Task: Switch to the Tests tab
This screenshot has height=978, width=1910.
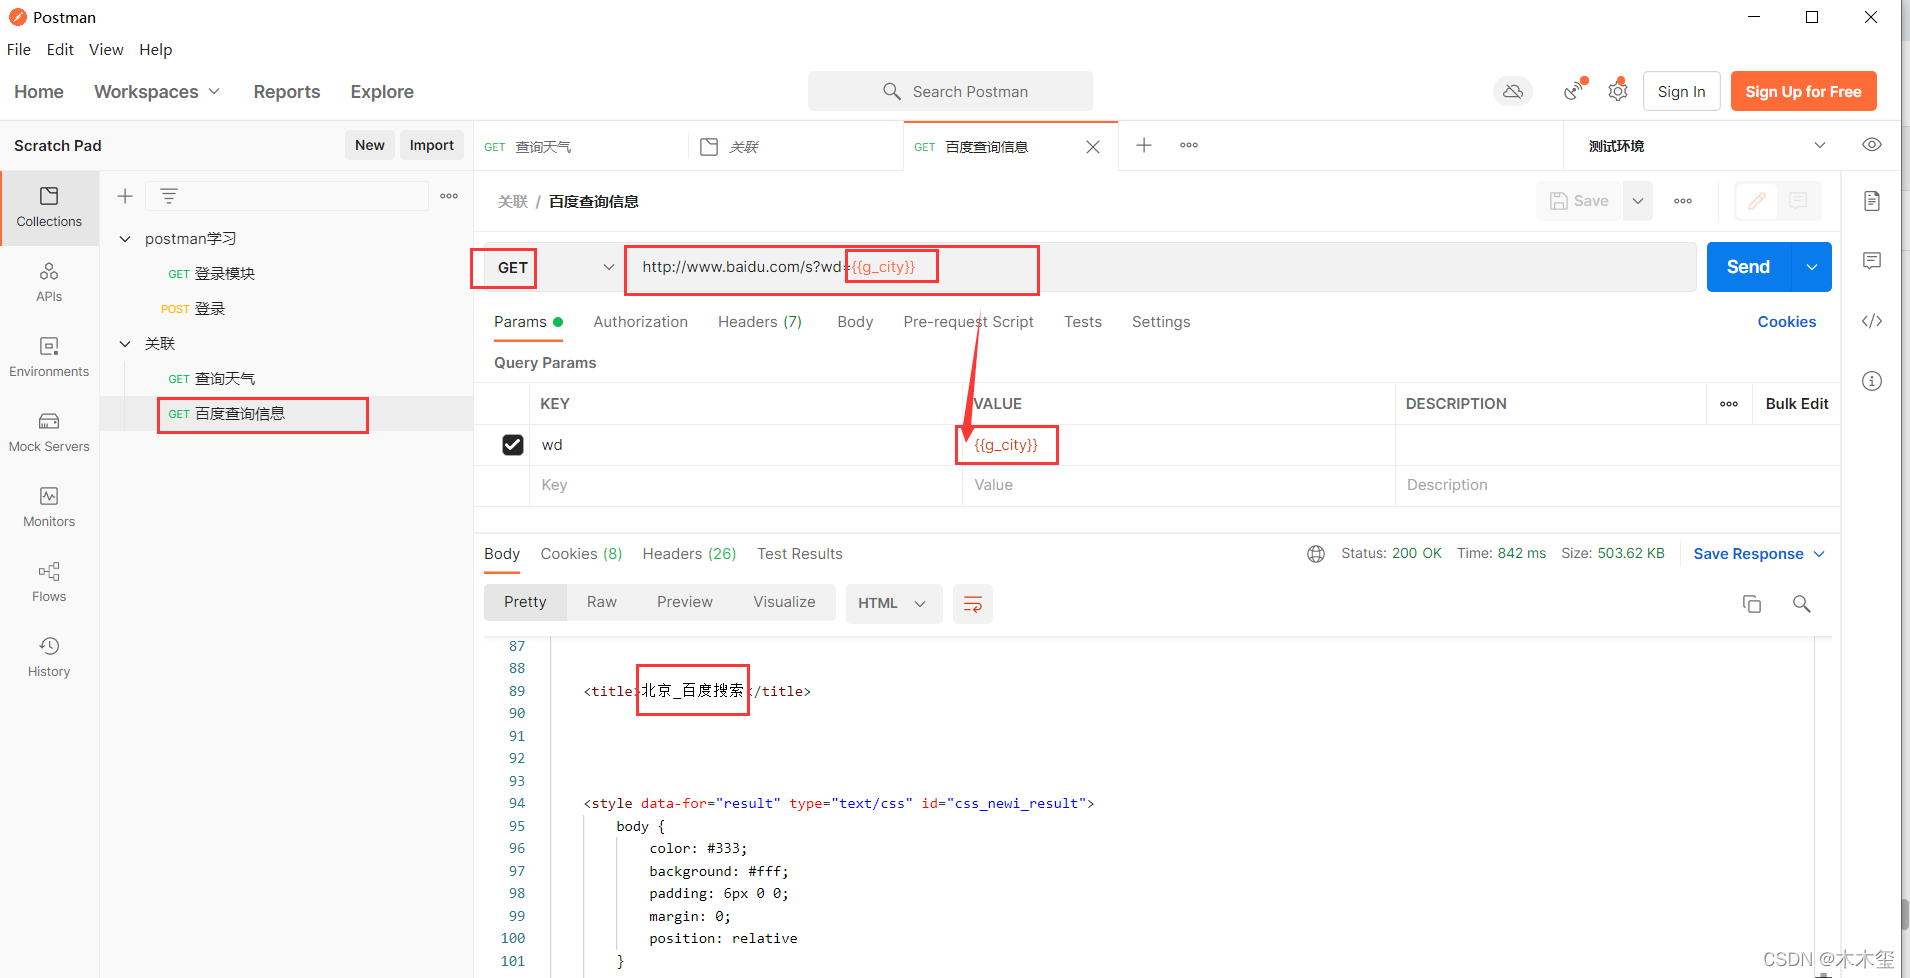Action: tap(1083, 322)
